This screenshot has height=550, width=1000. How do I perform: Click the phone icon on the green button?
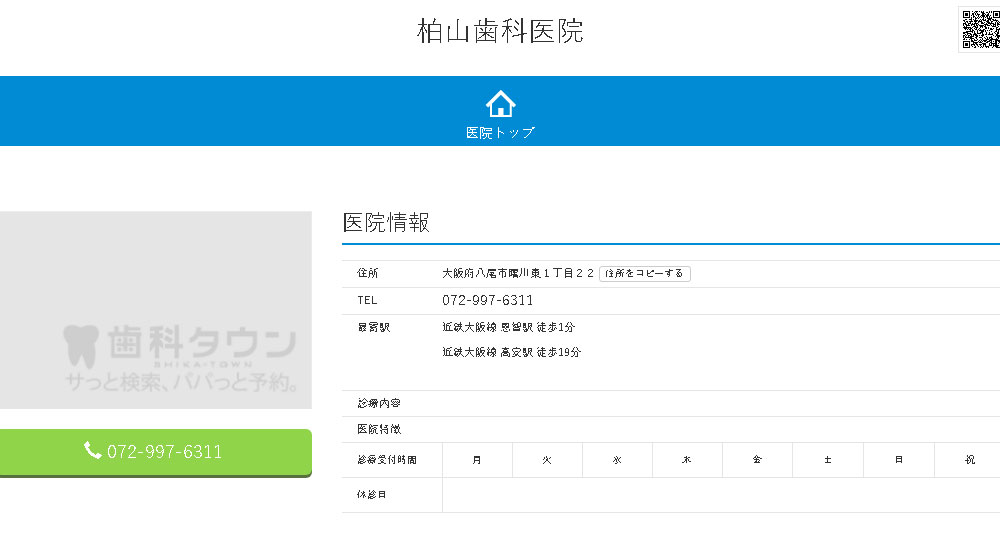click(93, 451)
